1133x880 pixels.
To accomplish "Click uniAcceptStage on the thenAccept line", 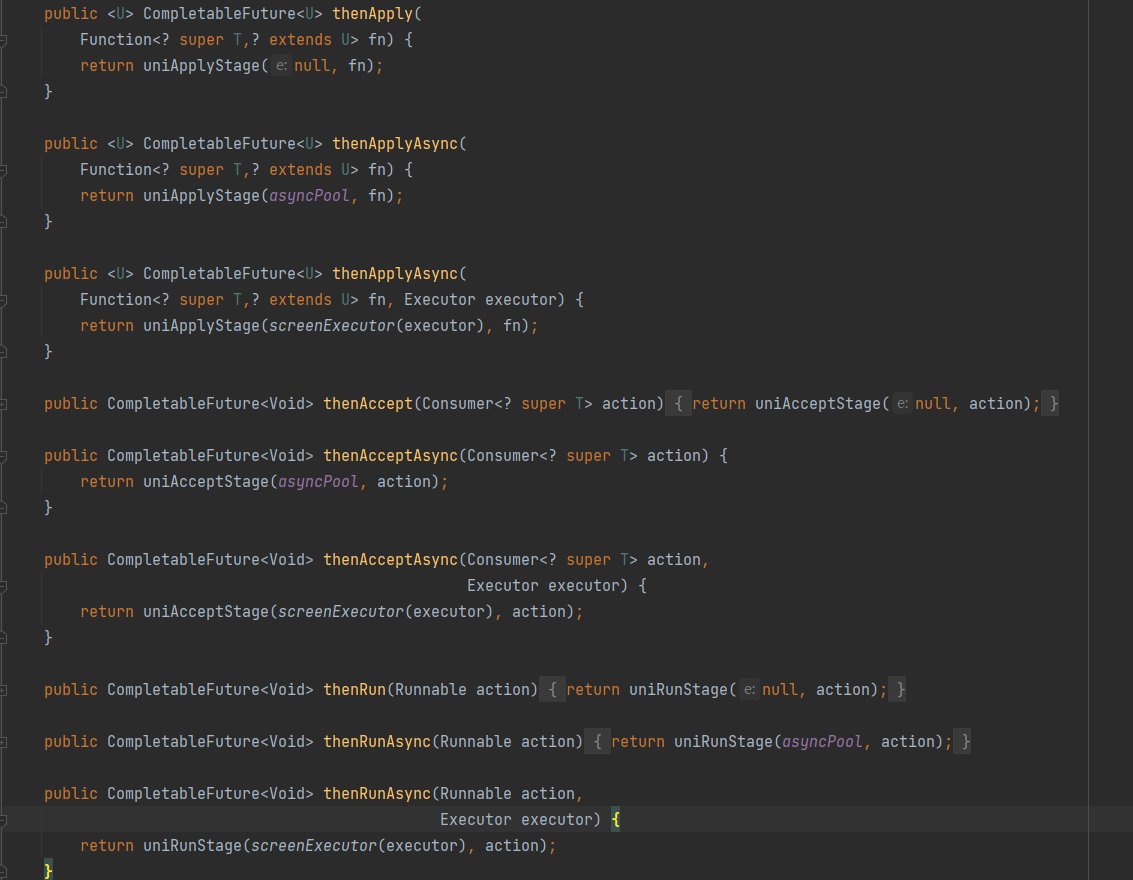I will (x=818, y=404).
